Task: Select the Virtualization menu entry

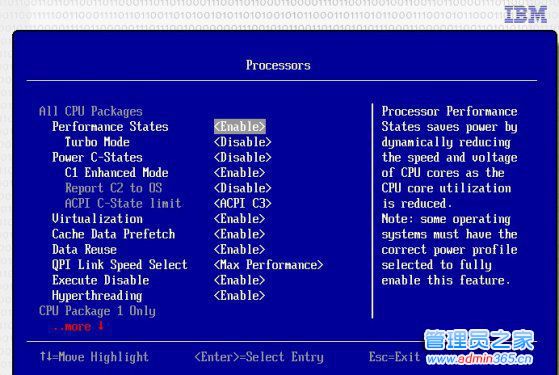Action: coord(97,219)
